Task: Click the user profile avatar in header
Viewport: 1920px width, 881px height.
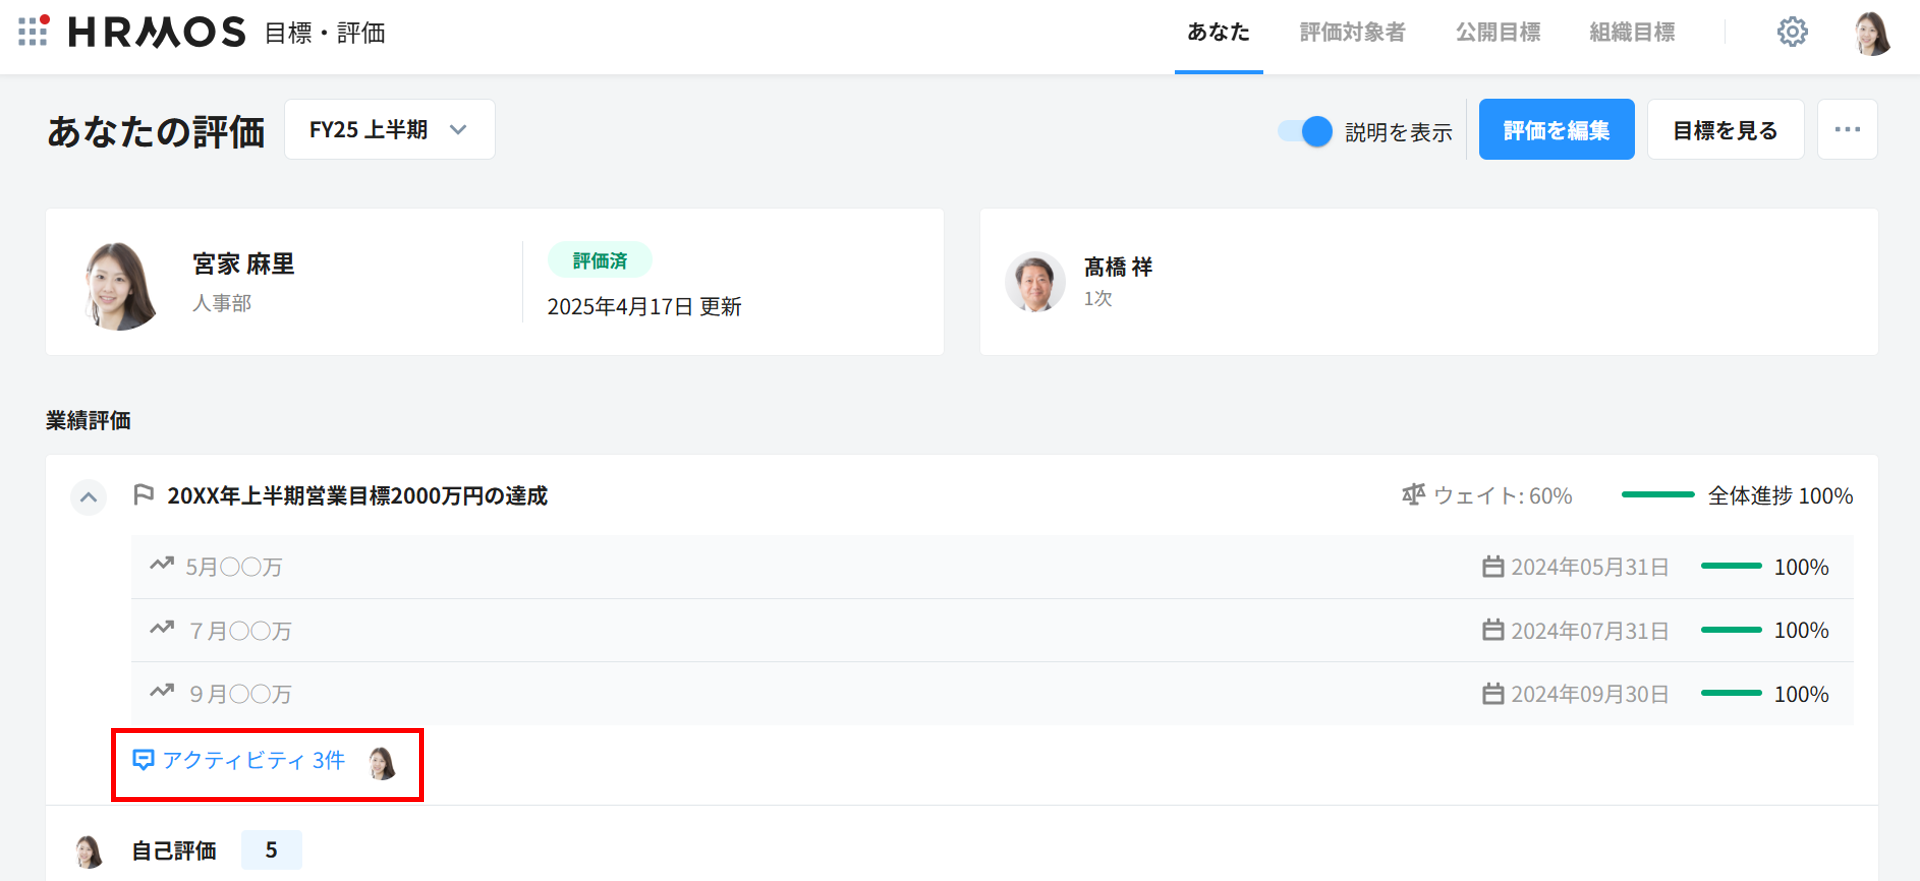Action: coord(1871,33)
